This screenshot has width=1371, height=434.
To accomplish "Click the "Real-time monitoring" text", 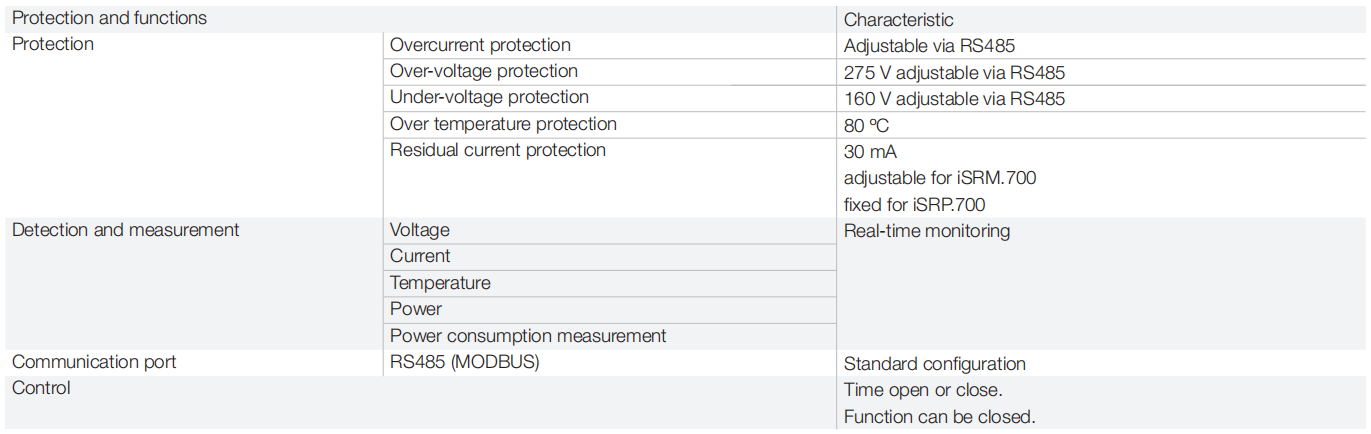I will 926,231.
